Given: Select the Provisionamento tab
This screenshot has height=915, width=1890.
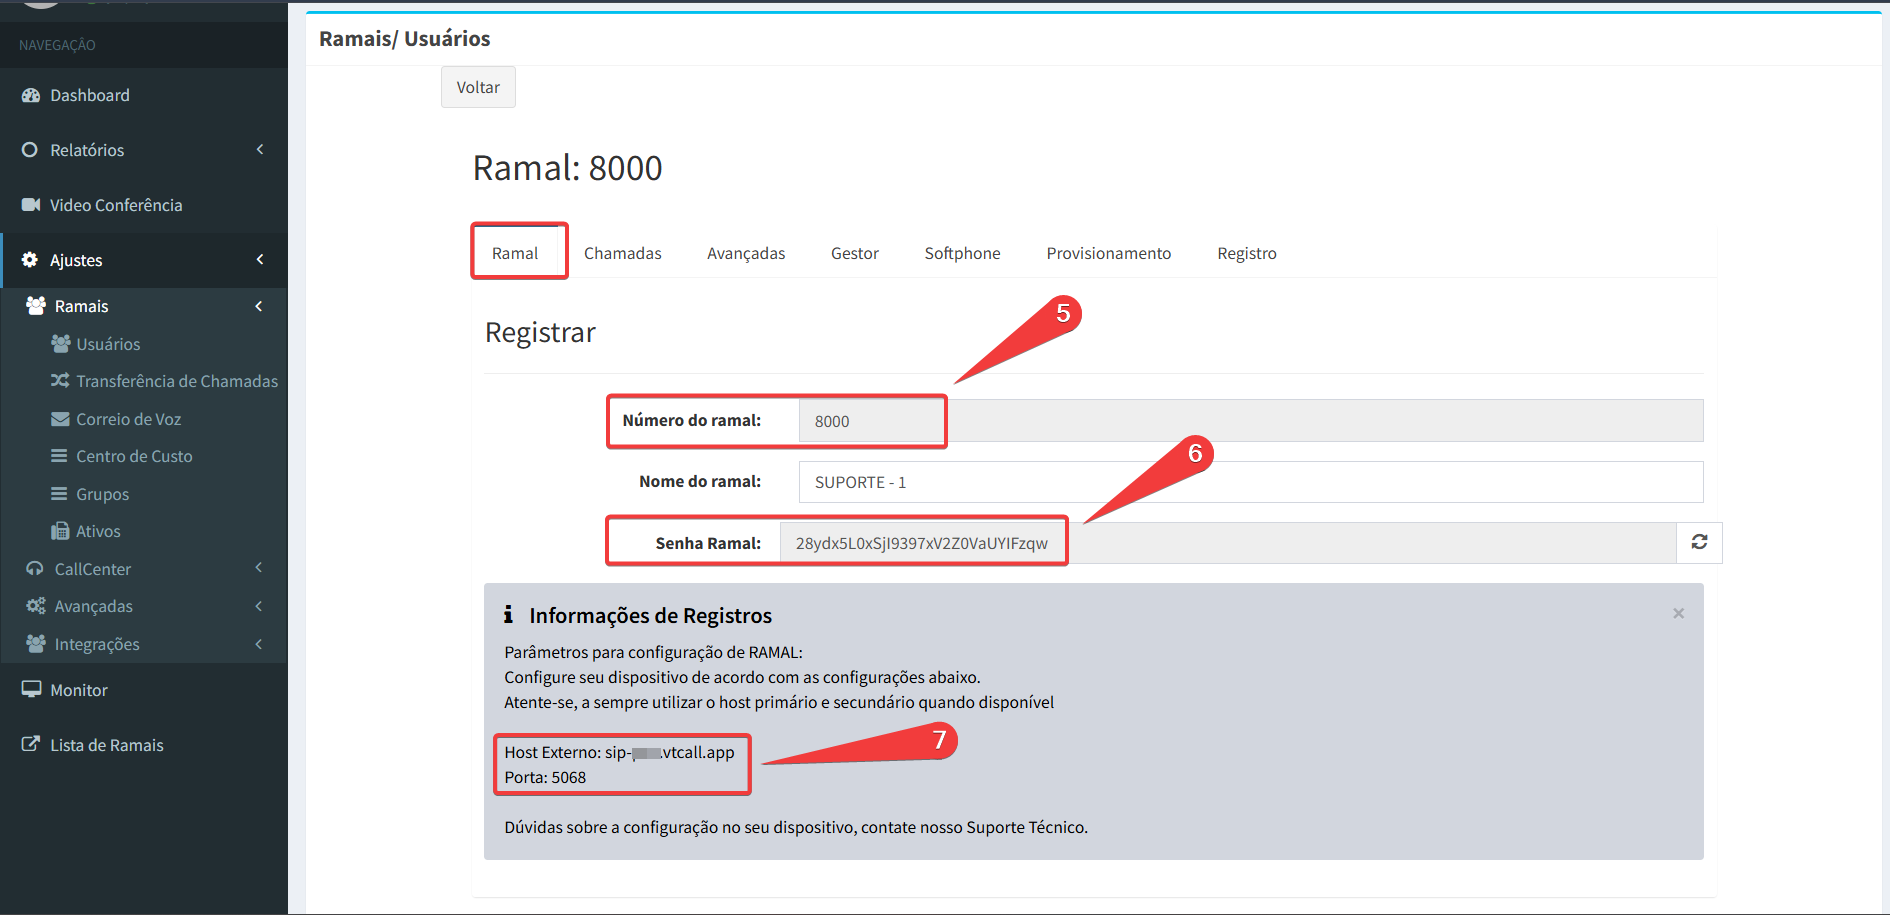Looking at the screenshot, I should click(x=1108, y=254).
